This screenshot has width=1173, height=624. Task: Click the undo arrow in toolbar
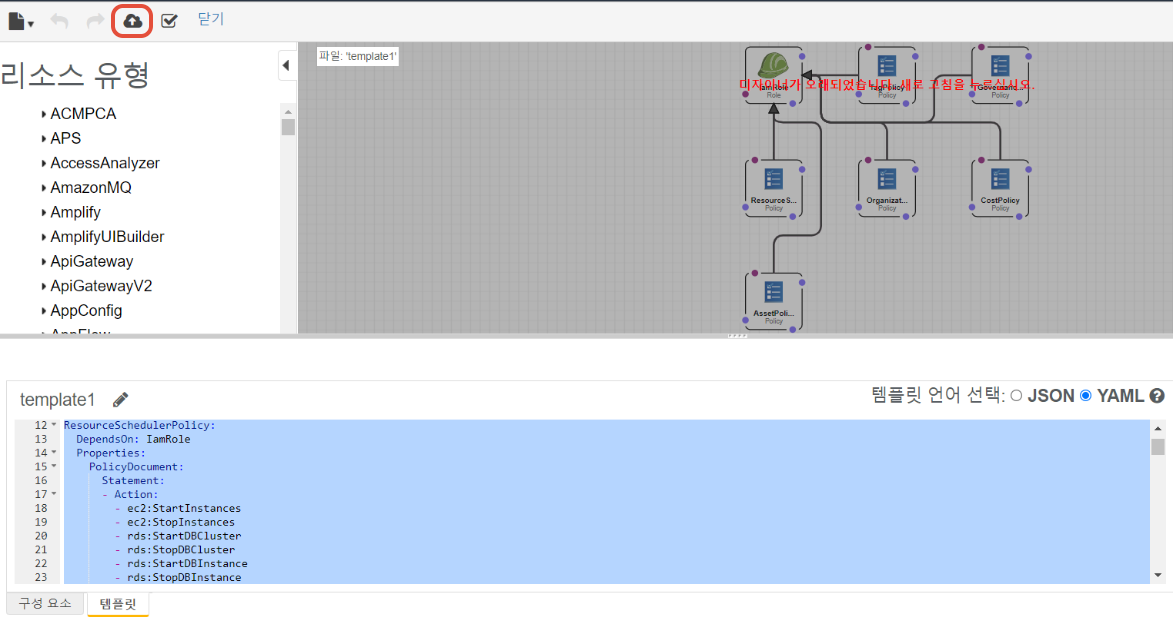click(59, 21)
